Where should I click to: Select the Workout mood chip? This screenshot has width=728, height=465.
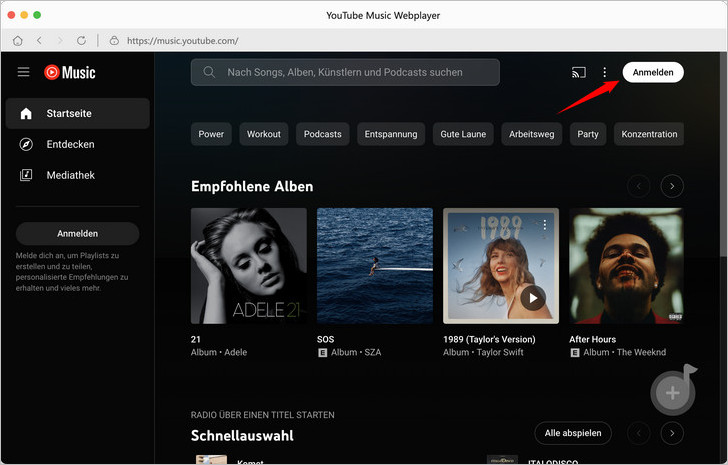coord(264,134)
